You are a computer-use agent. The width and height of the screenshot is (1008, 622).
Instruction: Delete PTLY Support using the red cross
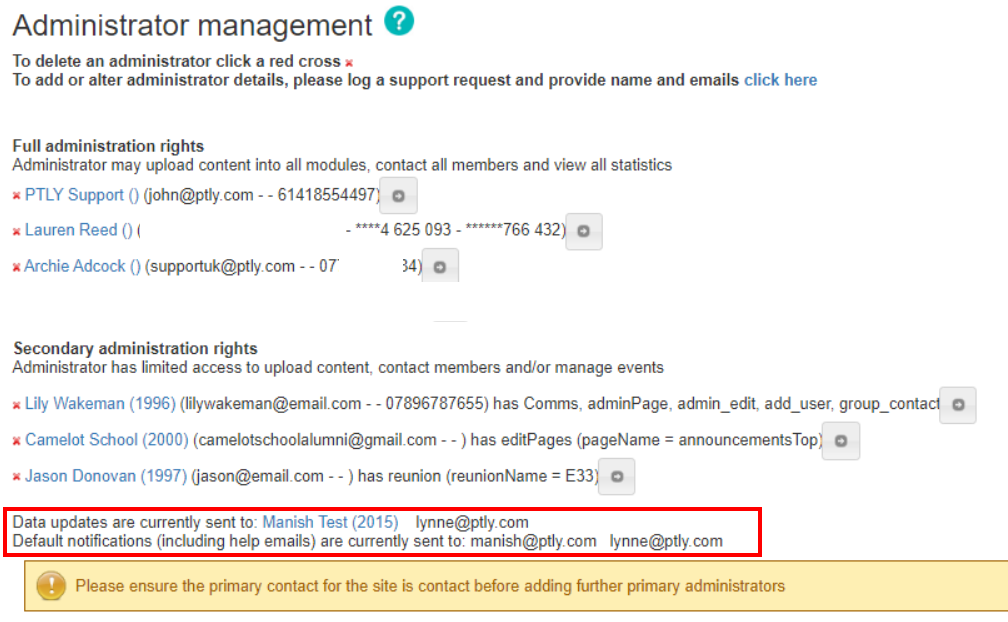[17, 196]
